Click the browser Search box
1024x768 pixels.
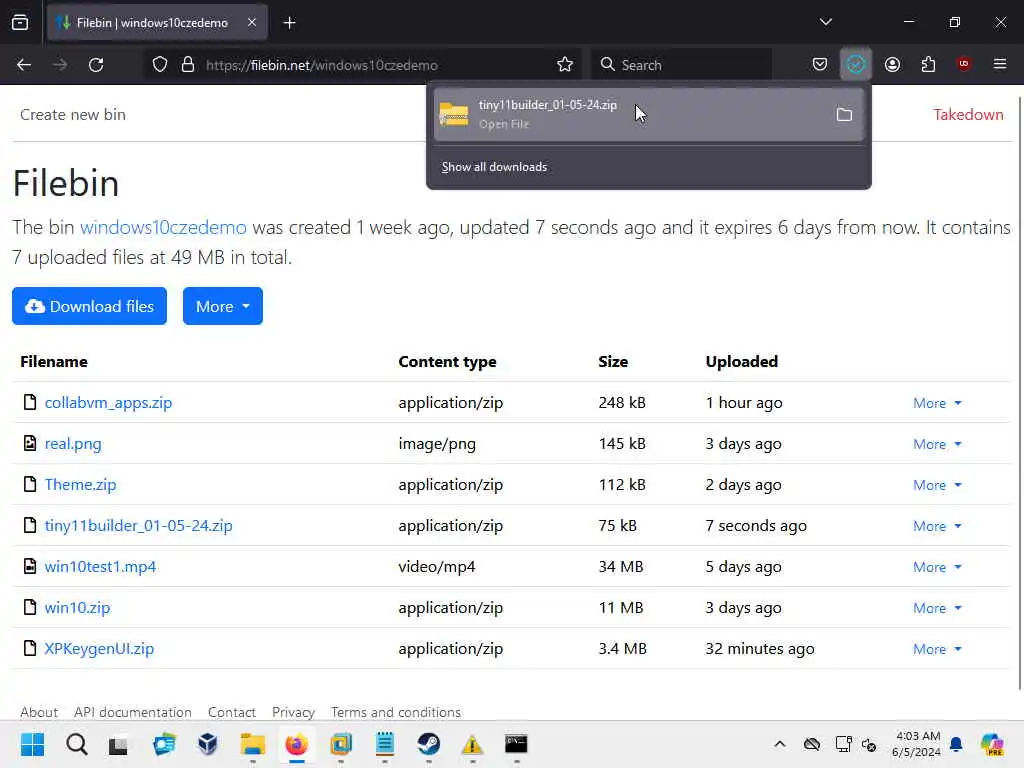[681, 65]
